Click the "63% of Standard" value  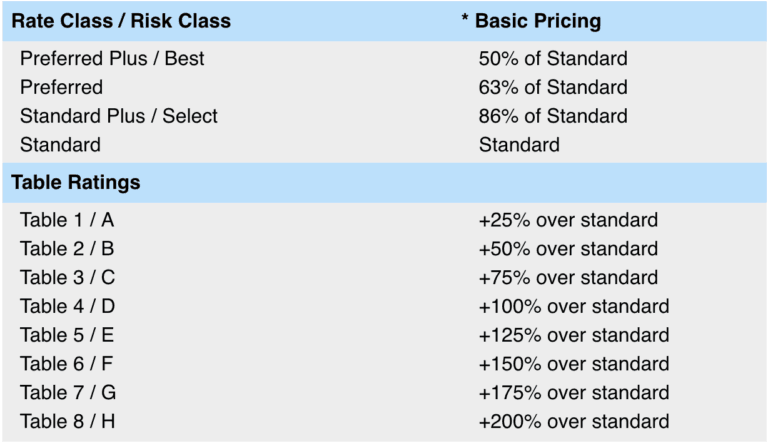(x=553, y=87)
